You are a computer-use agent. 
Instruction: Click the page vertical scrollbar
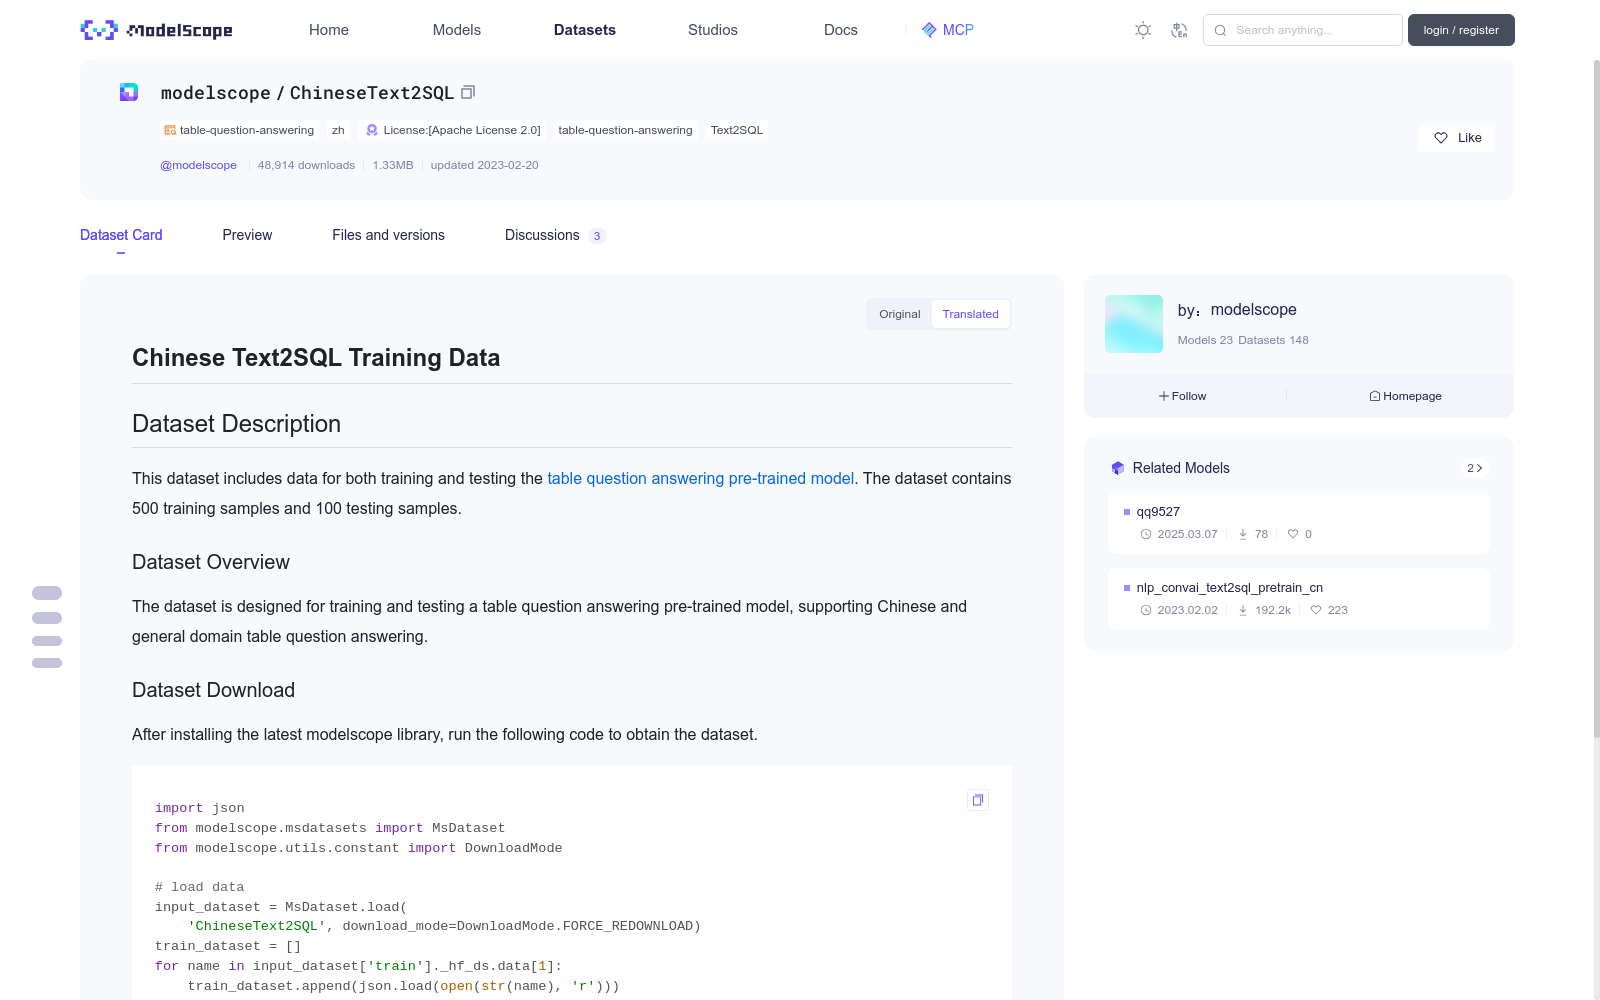point(1596,400)
